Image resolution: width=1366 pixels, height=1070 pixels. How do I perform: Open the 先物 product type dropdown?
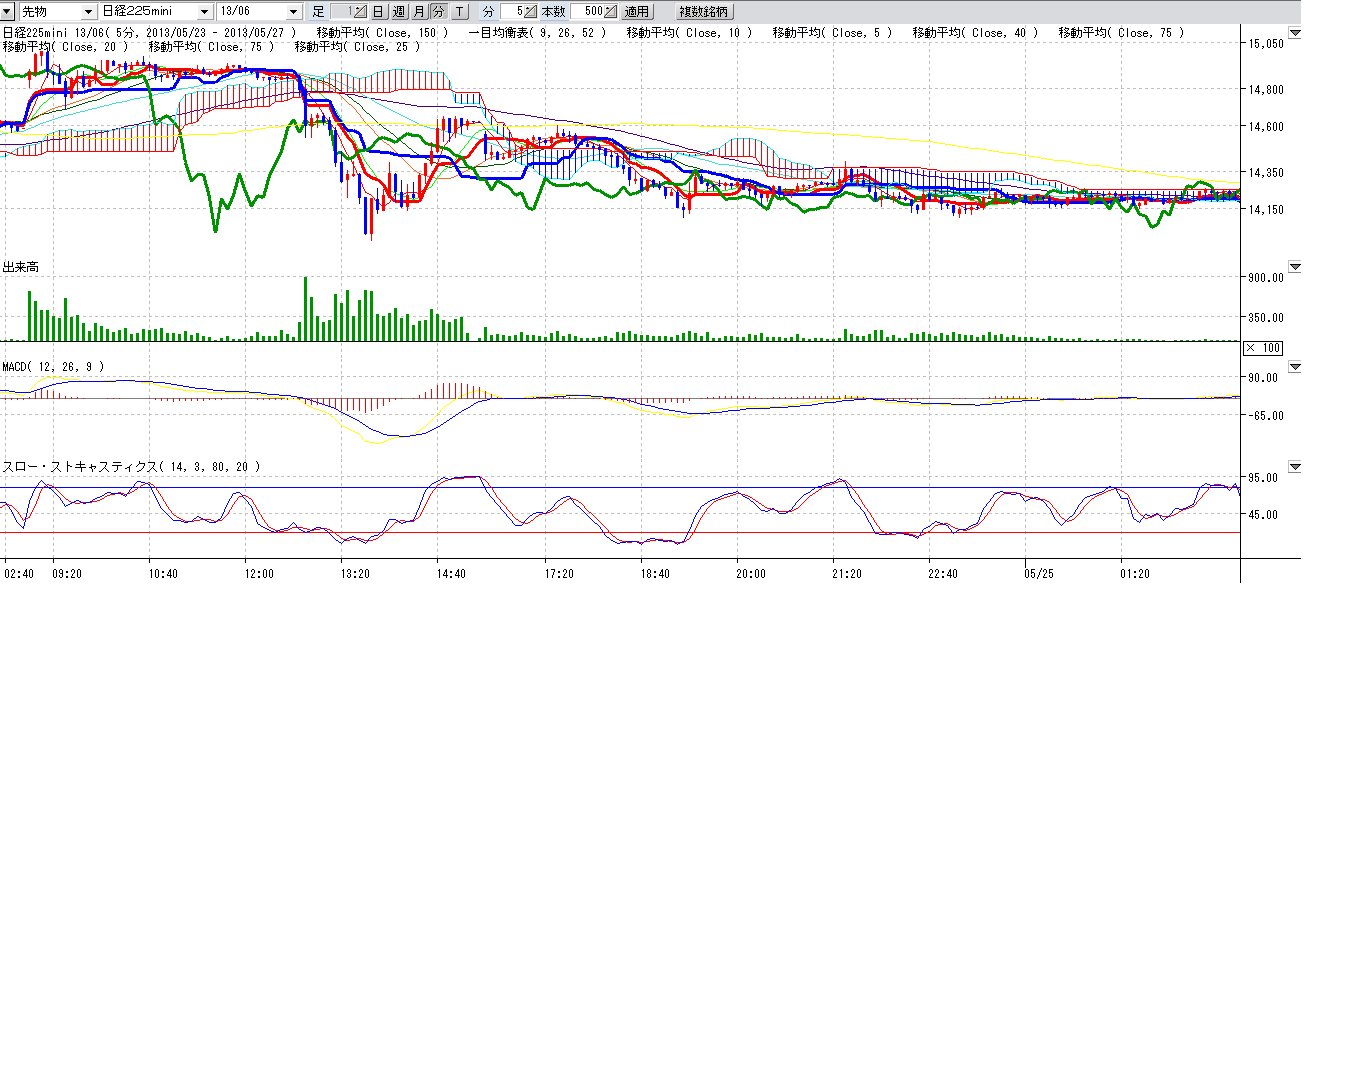pos(89,12)
